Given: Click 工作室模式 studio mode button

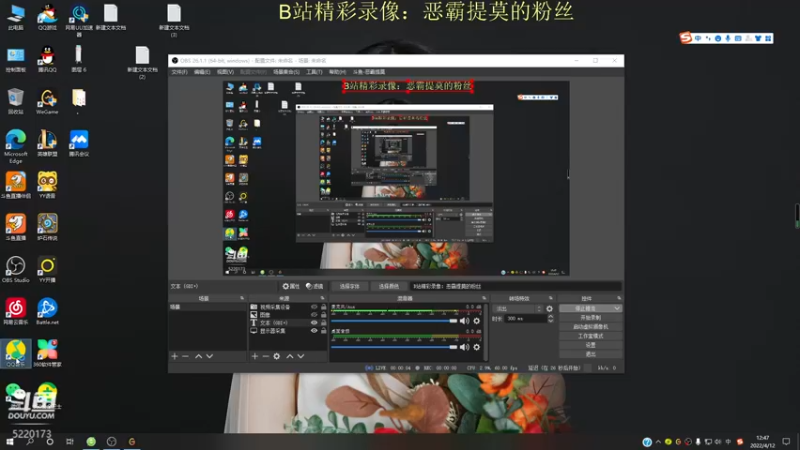Looking at the screenshot, I should pos(590,336).
